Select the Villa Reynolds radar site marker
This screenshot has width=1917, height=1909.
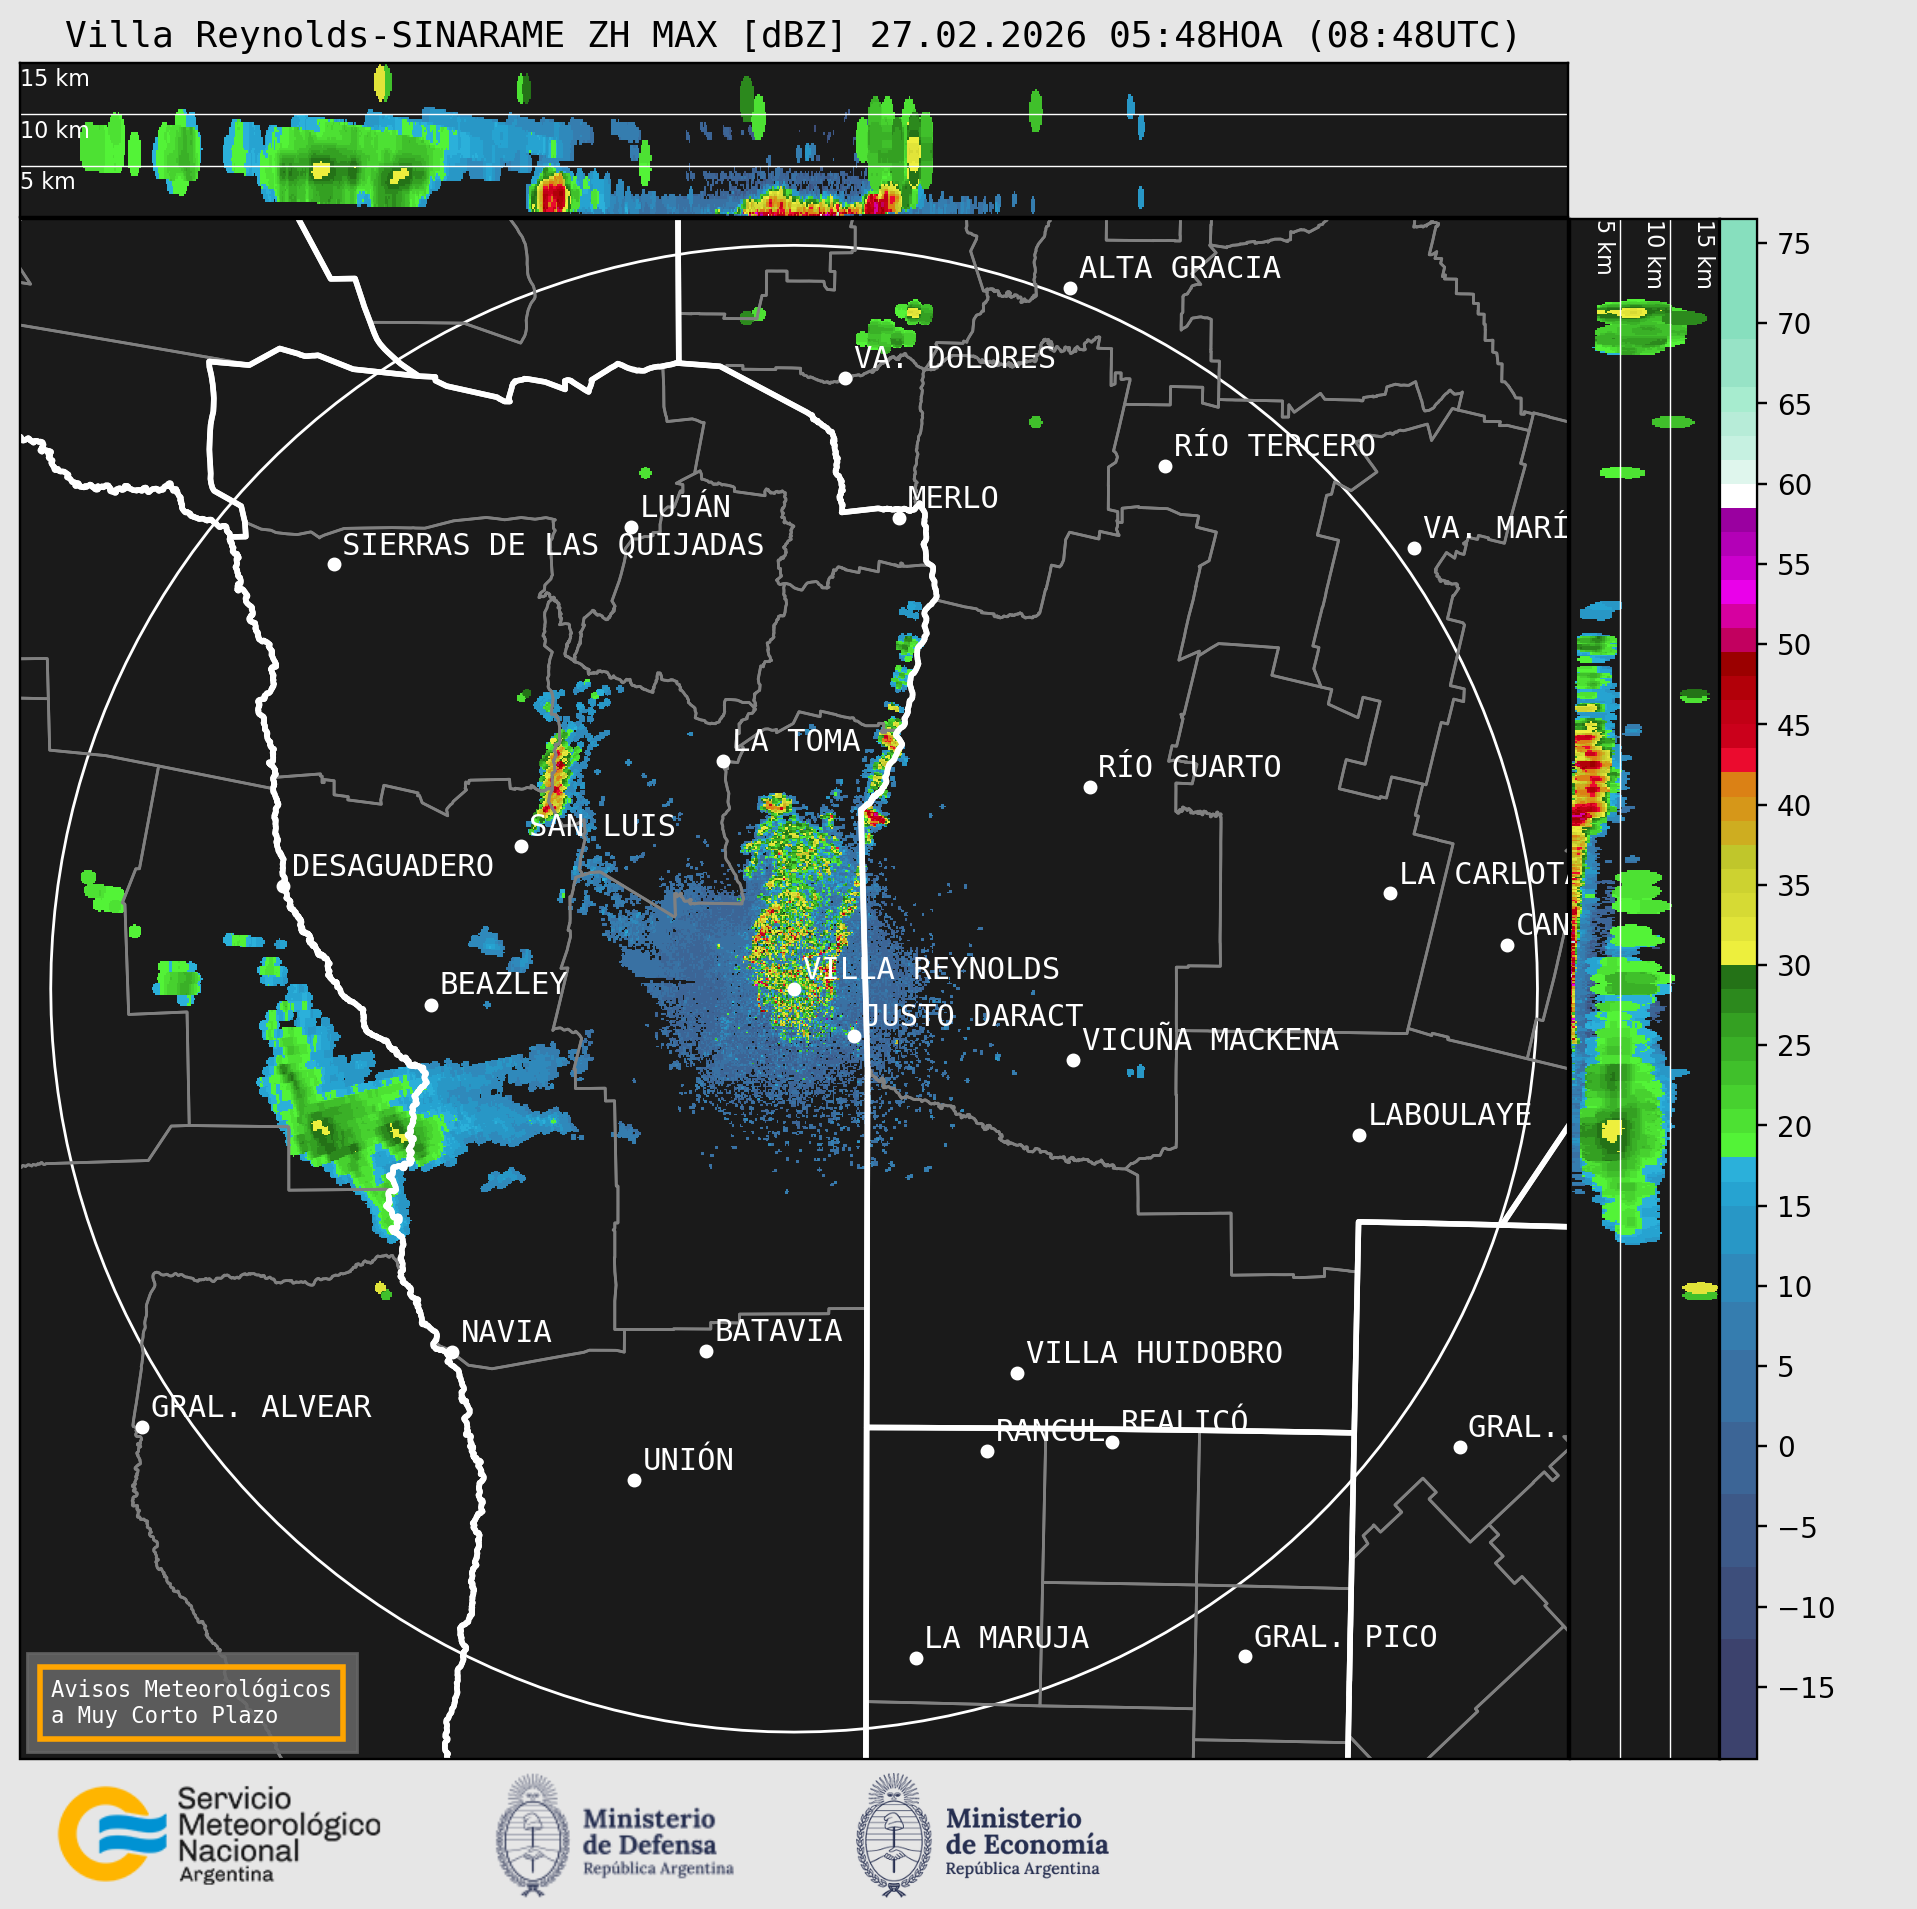pos(794,989)
